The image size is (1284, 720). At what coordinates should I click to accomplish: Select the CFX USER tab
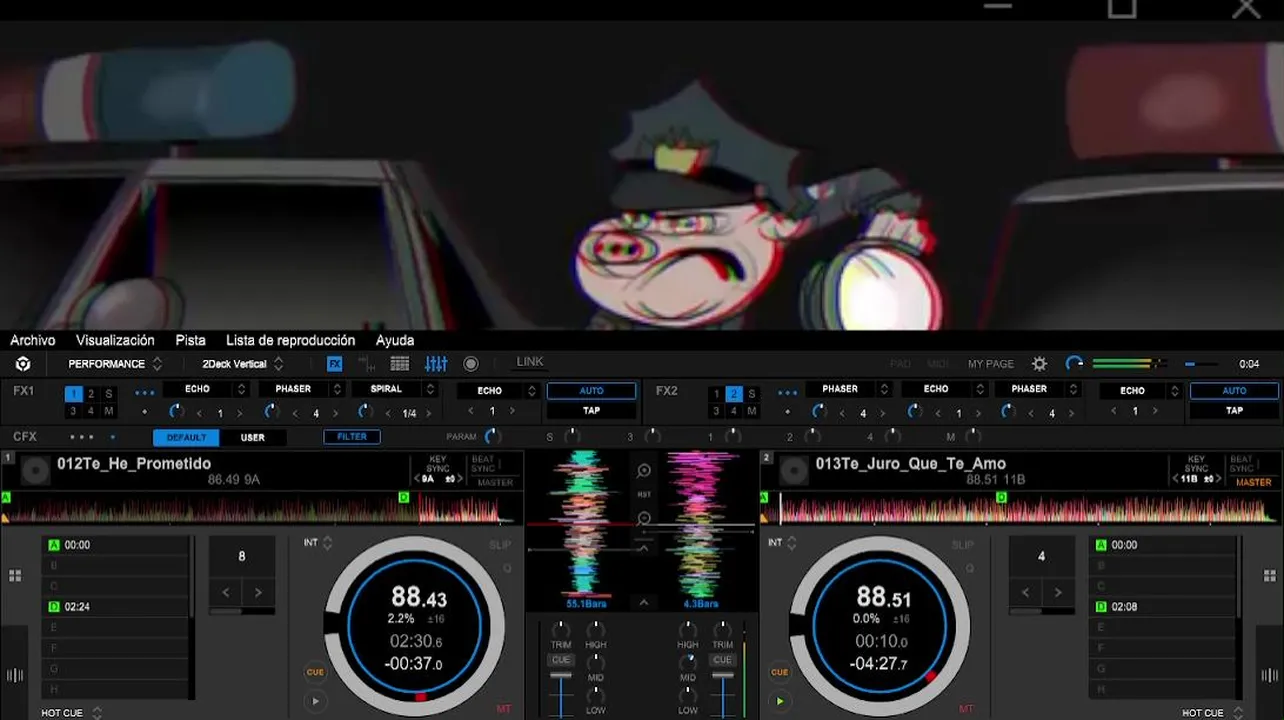tap(253, 437)
